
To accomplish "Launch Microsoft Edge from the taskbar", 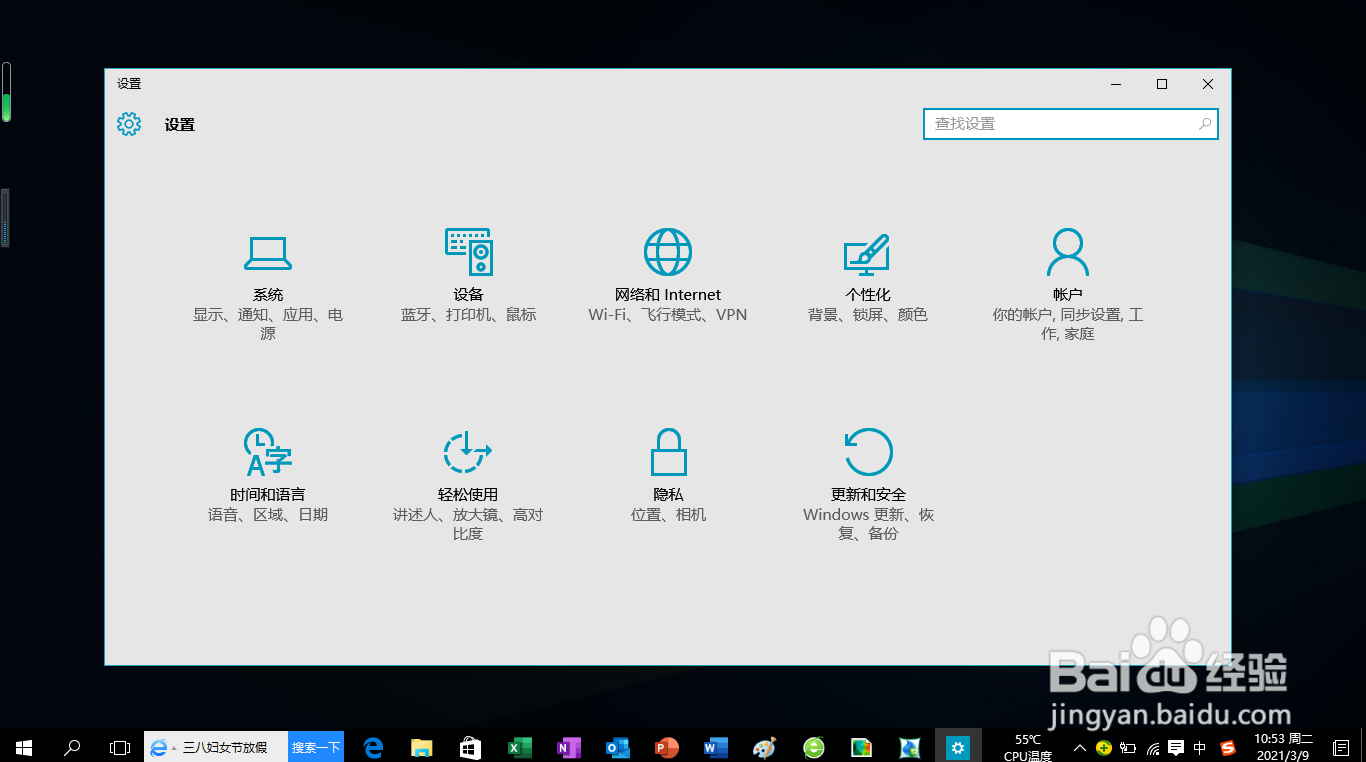I will pos(374,747).
